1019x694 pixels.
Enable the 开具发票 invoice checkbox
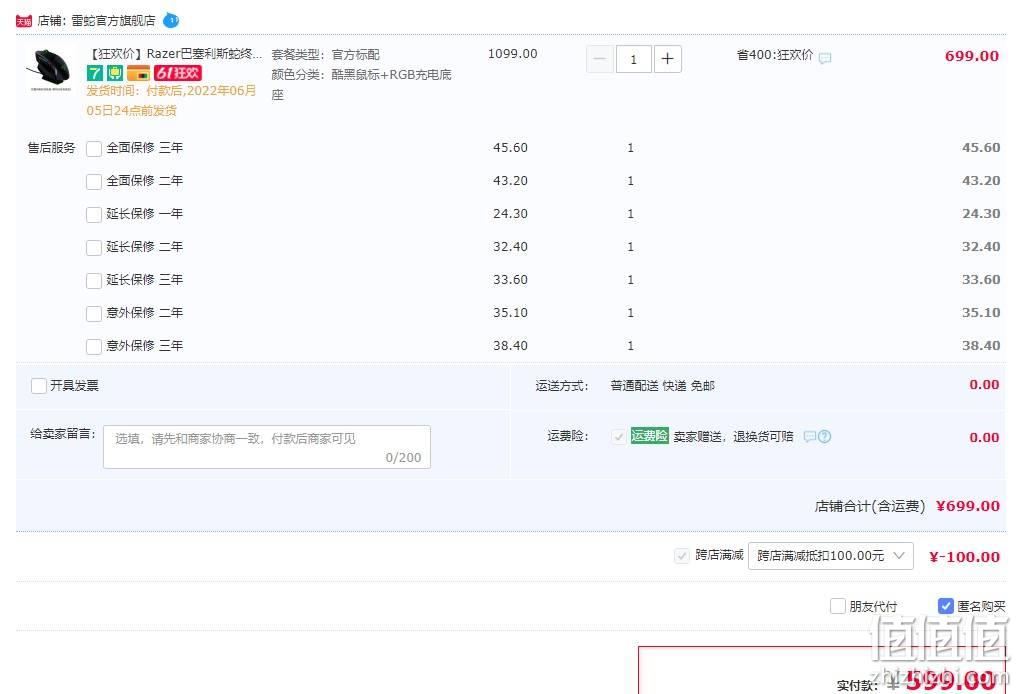[x=39, y=386]
